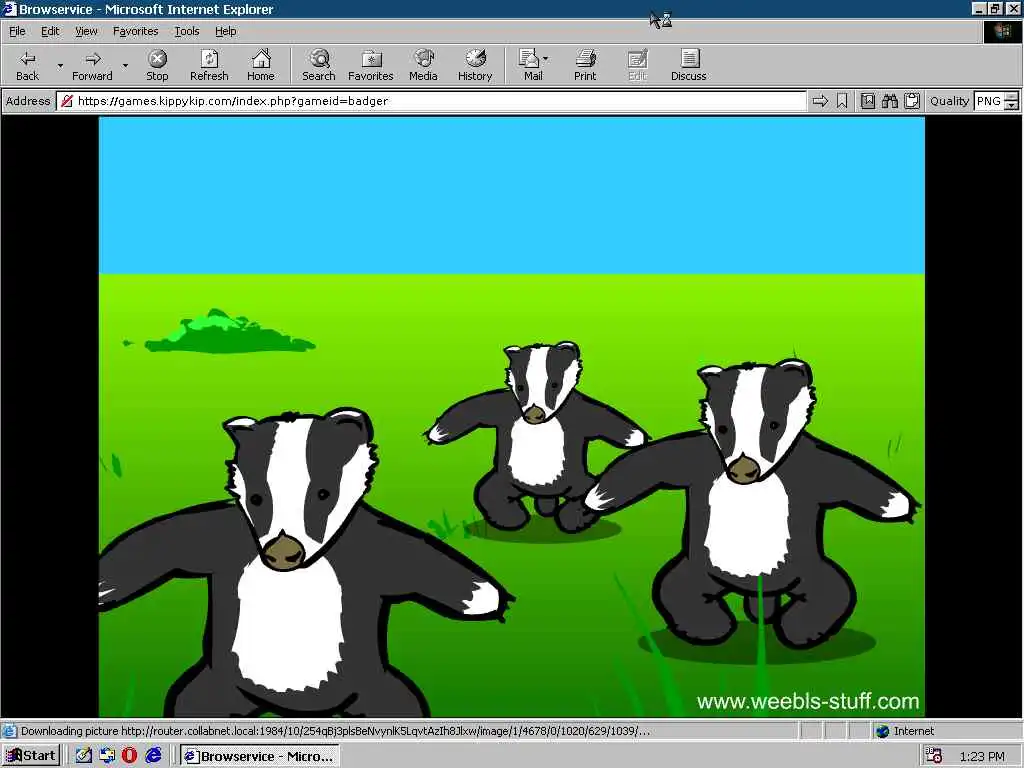Image resolution: width=1024 pixels, height=768 pixels.
Task: Stop the page loading
Action: coord(157,65)
